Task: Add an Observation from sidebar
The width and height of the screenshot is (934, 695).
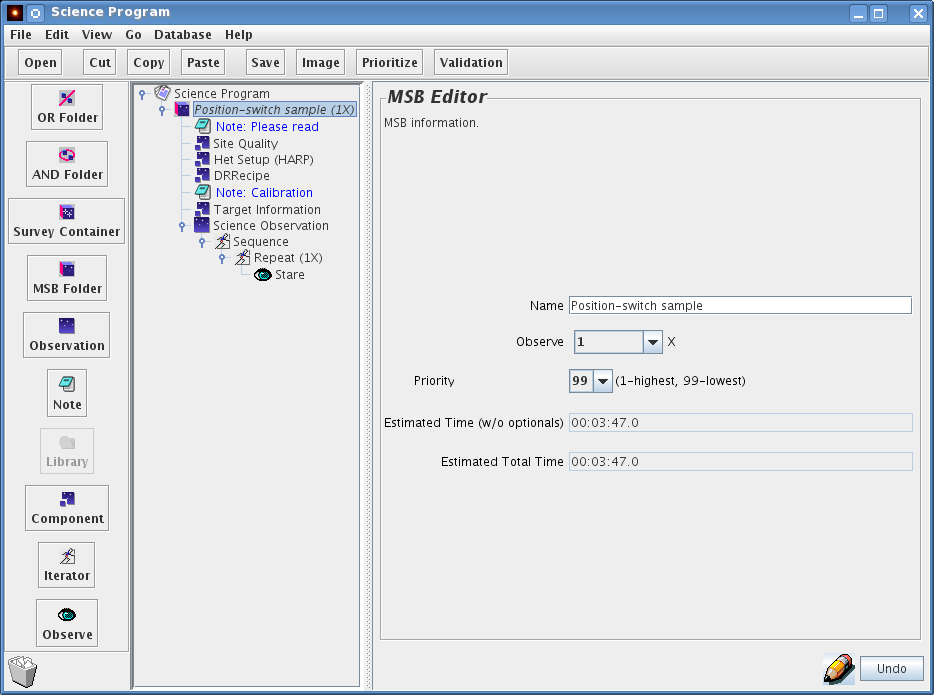Action: point(67,335)
